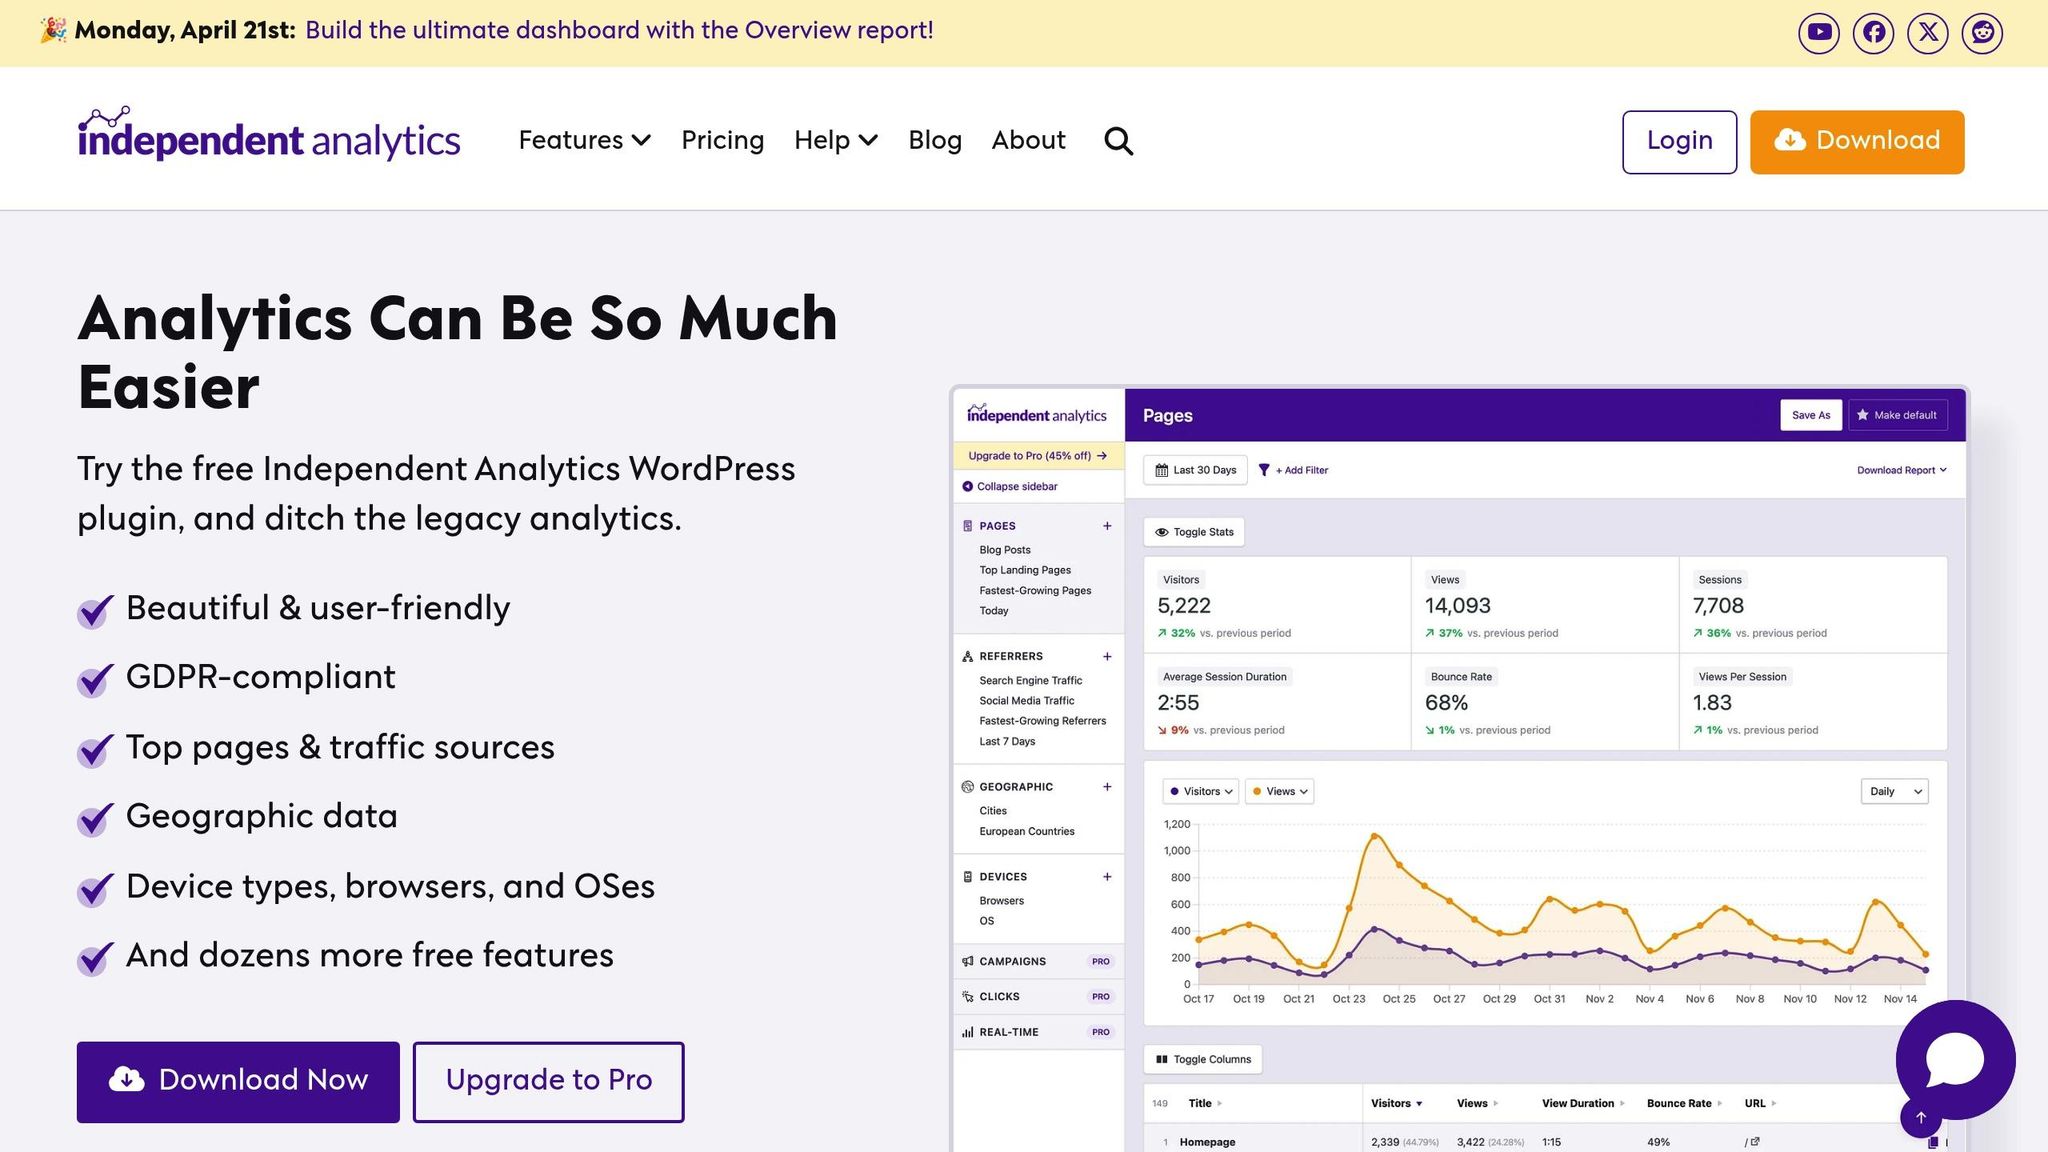Open the search magnifier icon

click(1118, 141)
